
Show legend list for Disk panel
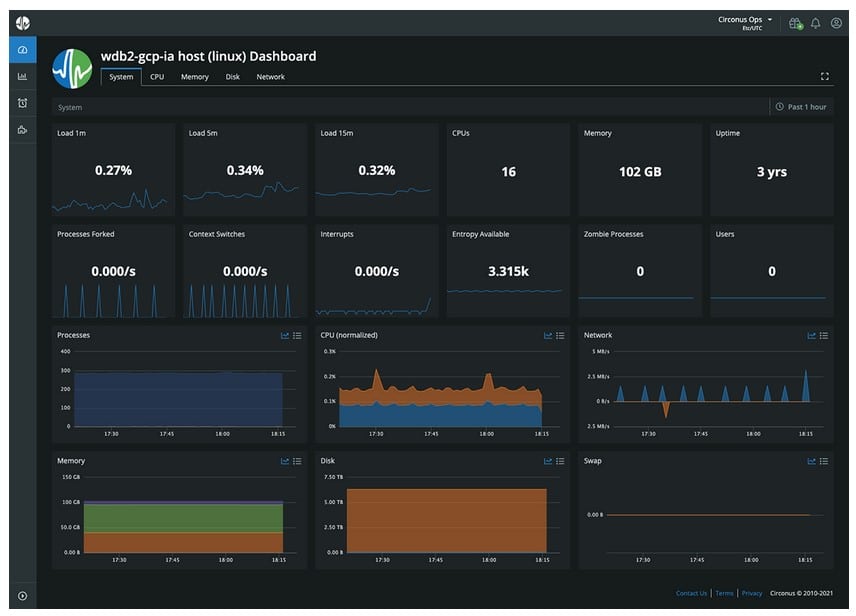[x=560, y=461]
